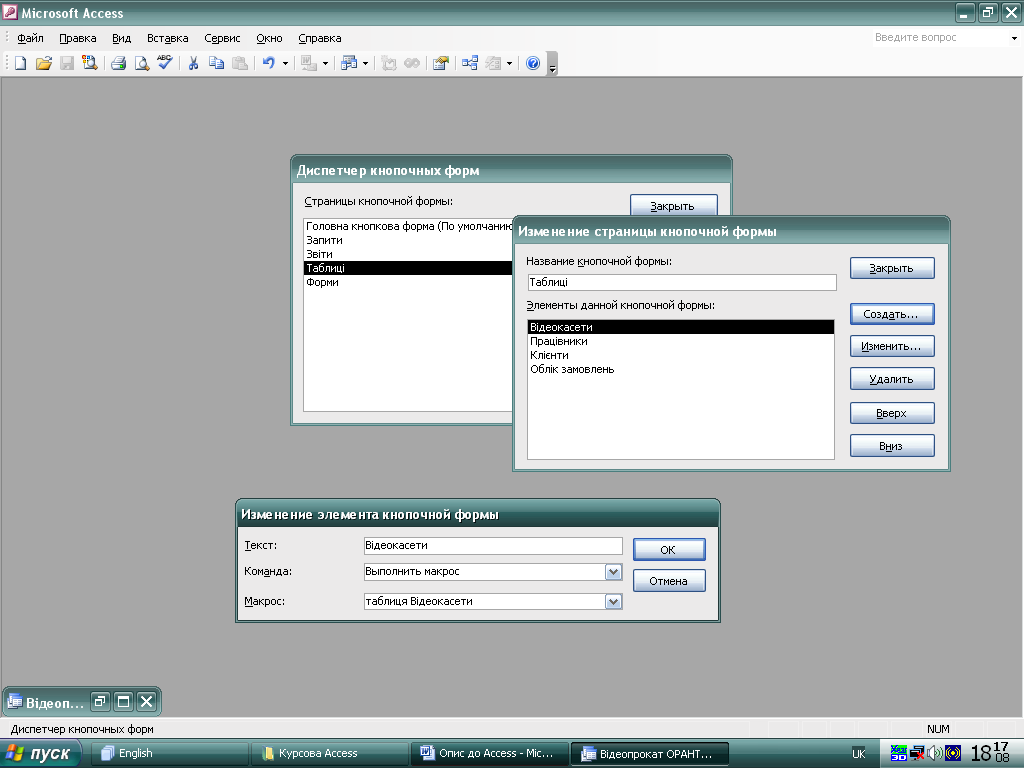Click the Cut scissors icon

pos(193,63)
